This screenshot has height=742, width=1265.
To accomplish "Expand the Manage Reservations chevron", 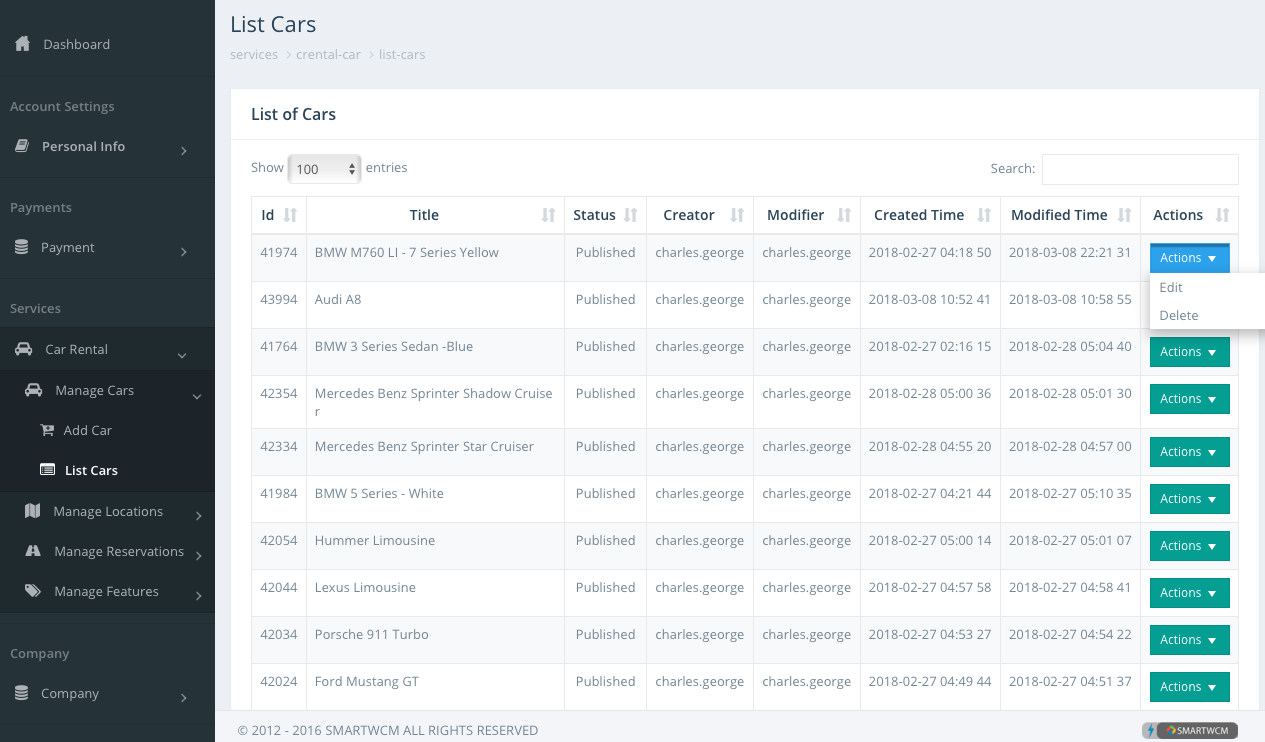I will (199, 556).
